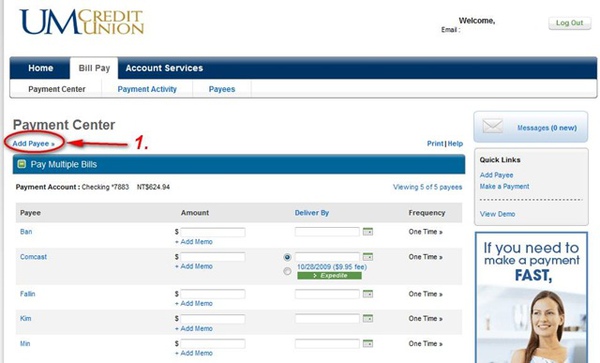
Task: Focus the Comcast amount field
Action: [x=213, y=257]
